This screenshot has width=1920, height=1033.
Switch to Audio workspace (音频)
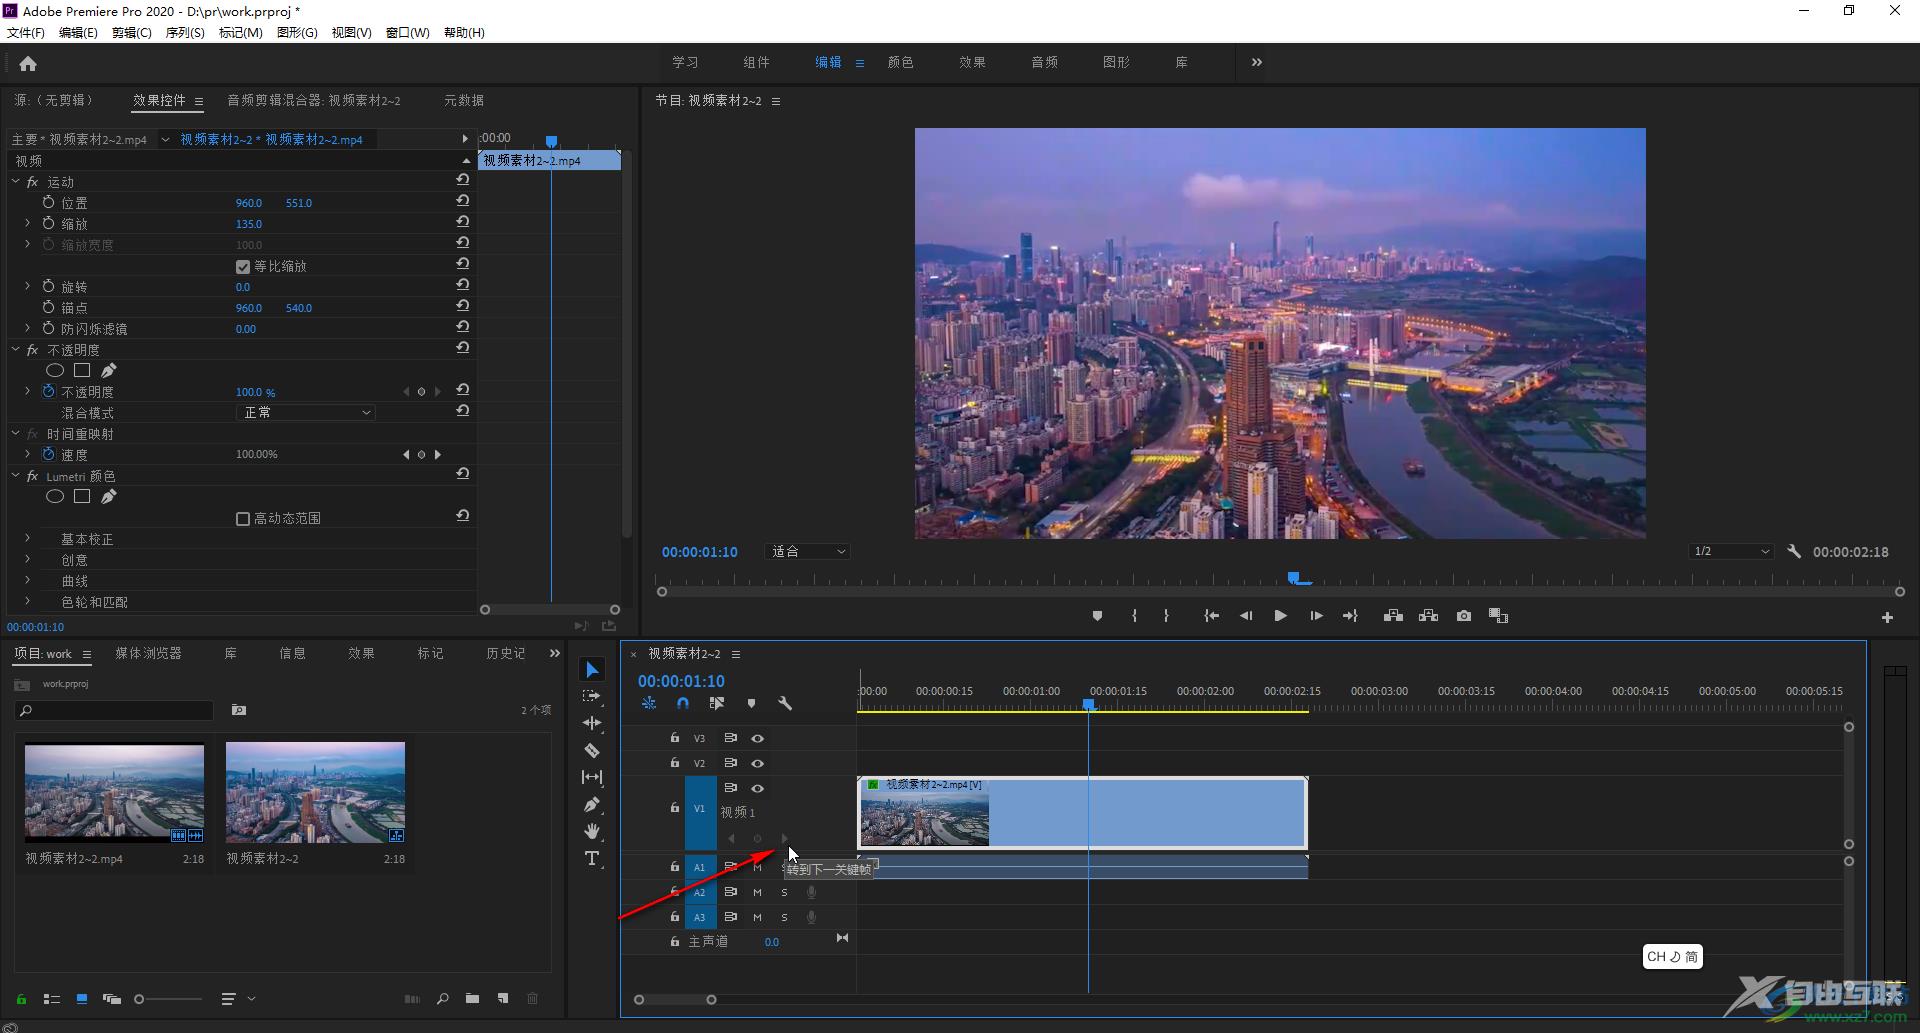(x=1044, y=62)
